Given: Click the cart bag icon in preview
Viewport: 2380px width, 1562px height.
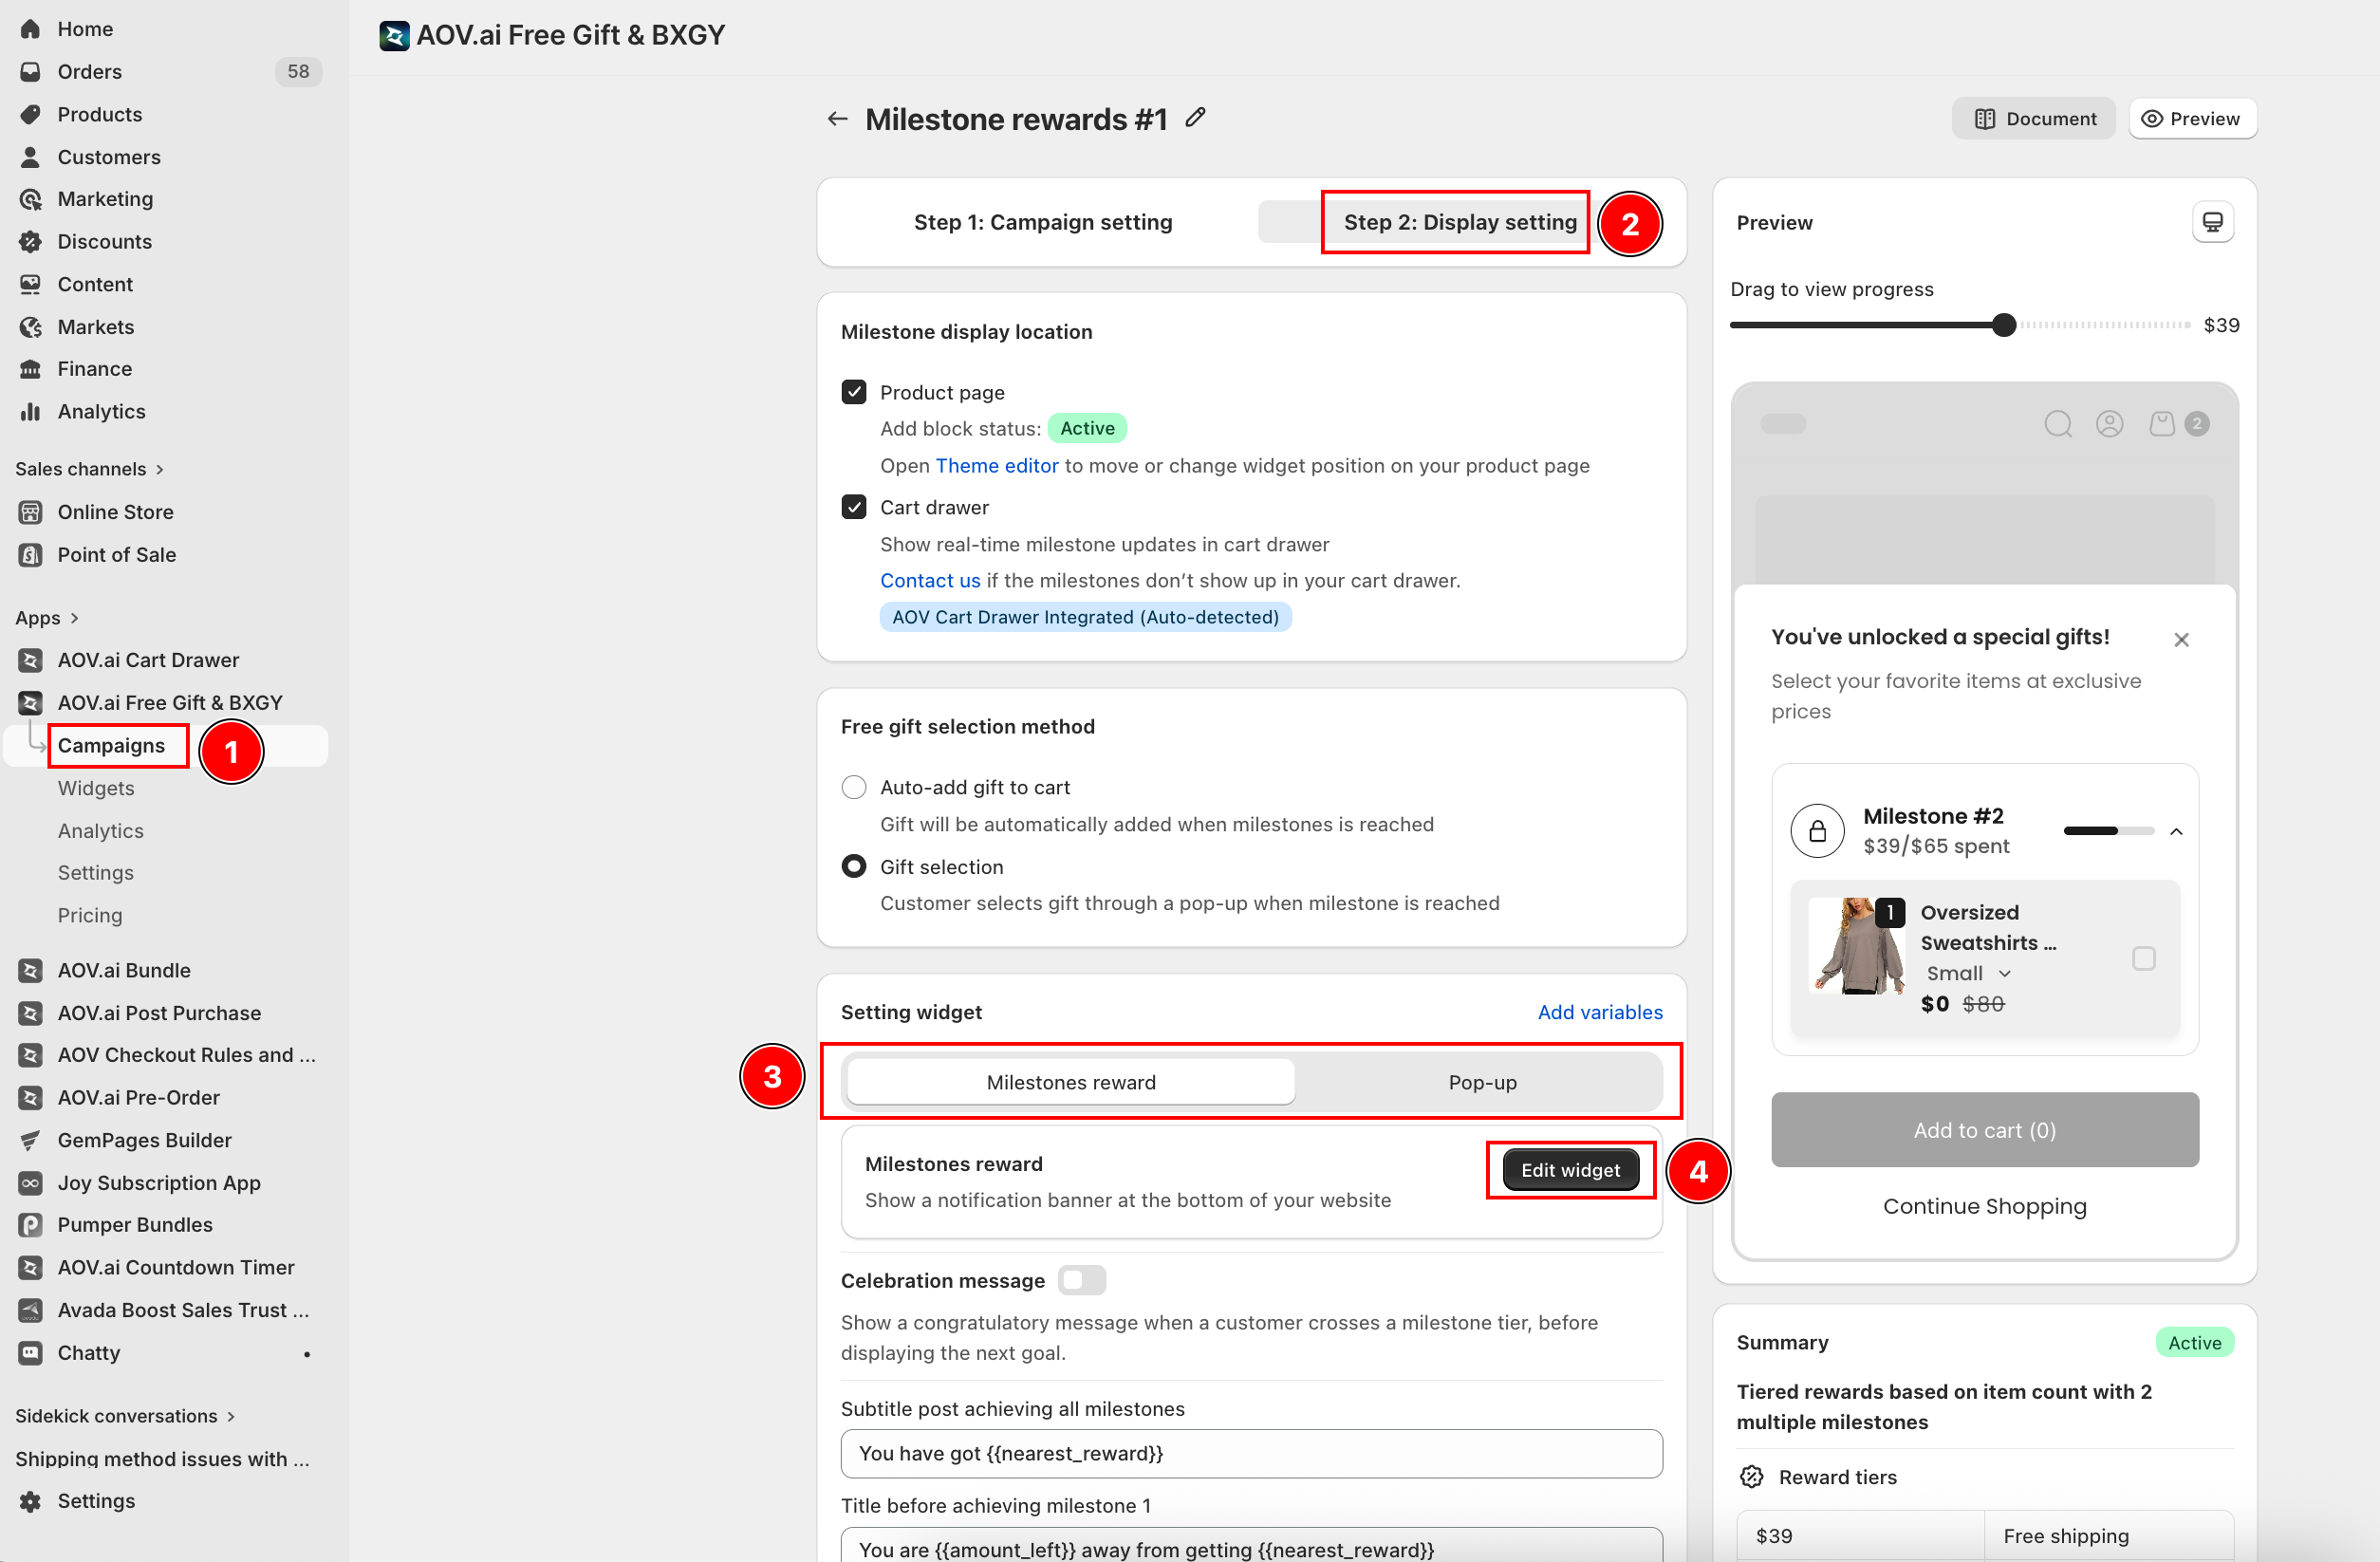Looking at the screenshot, I should (2162, 424).
